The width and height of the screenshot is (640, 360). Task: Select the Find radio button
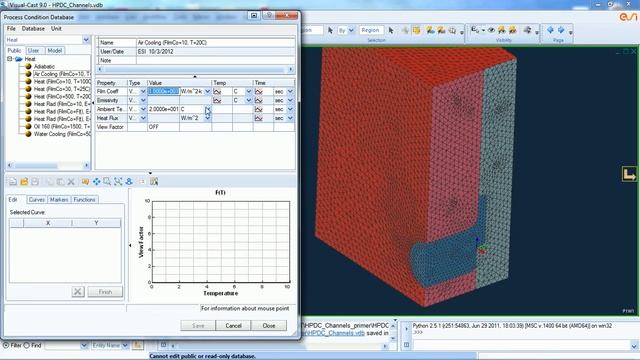27,345
